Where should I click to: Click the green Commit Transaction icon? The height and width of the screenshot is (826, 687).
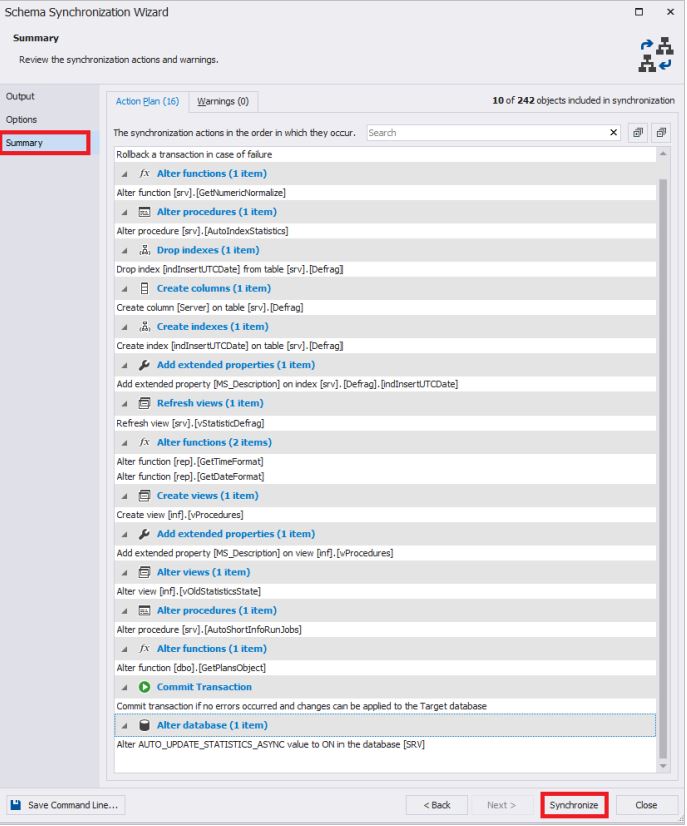pyautogui.click(x=144, y=687)
